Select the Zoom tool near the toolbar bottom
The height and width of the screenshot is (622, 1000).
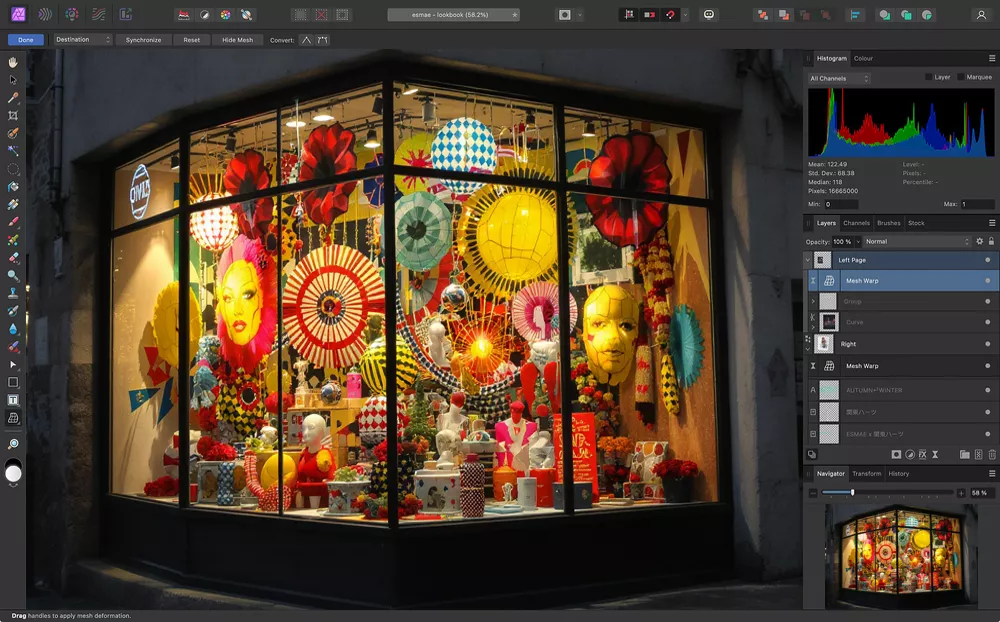pos(13,444)
